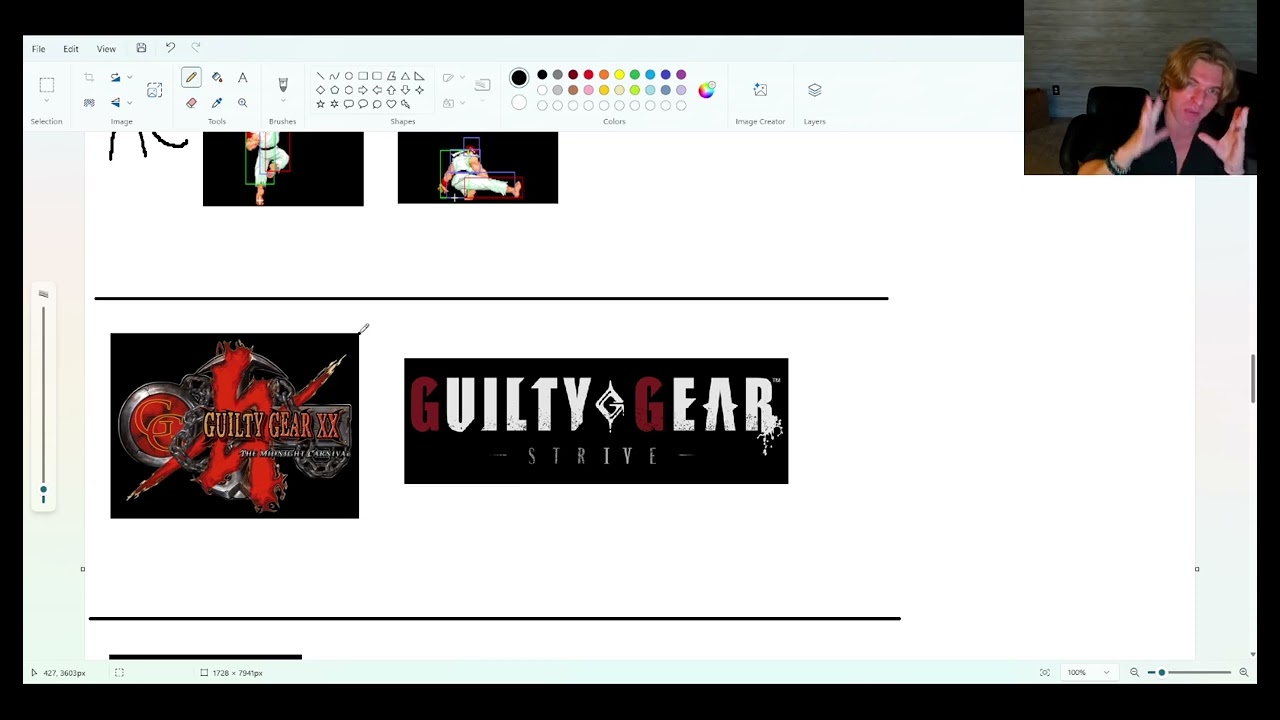Screen dimensions: 1280x720
Task: Expand the Rotate options arrow
Action: click(129, 78)
